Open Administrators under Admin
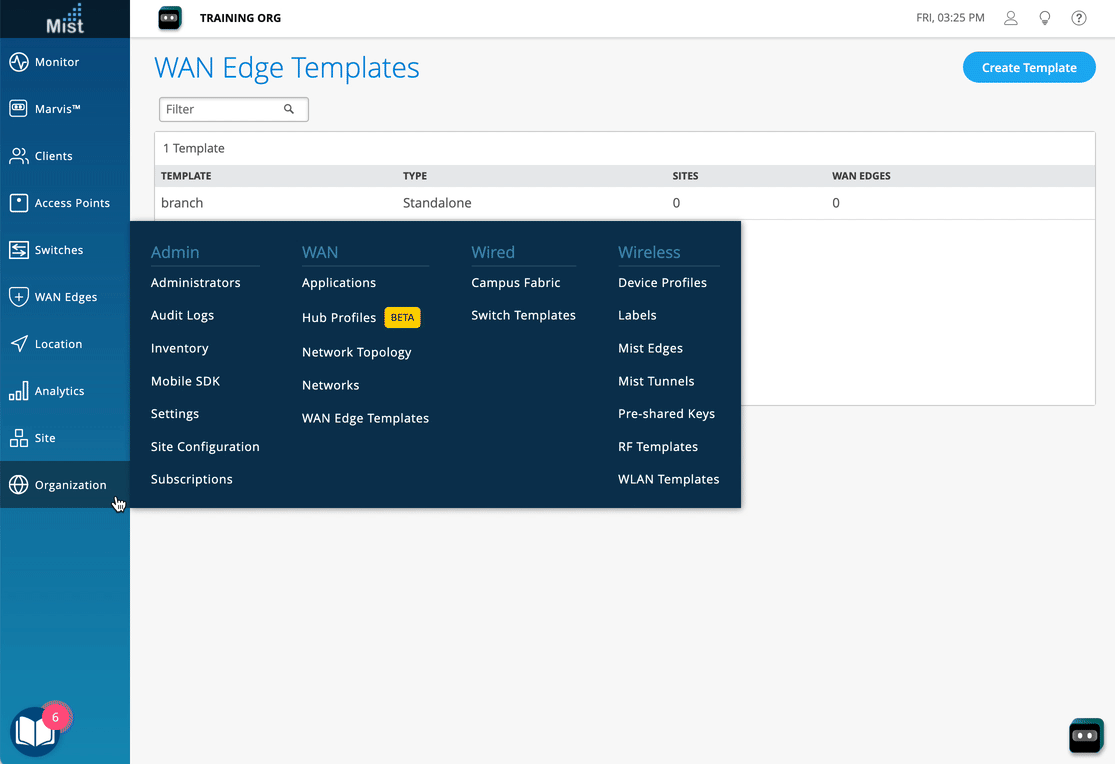The width and height of the screenshot is (1115, 764). [195, 283]
